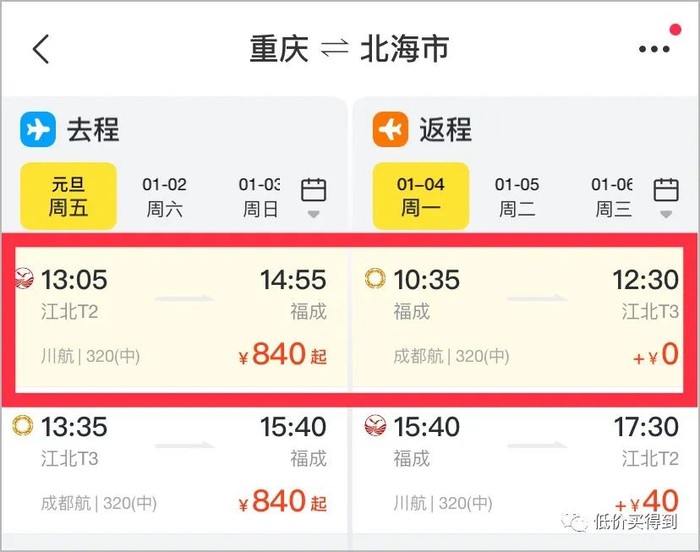
Task: Tap the blue outbound airplane icon
Action: (38, 129)
